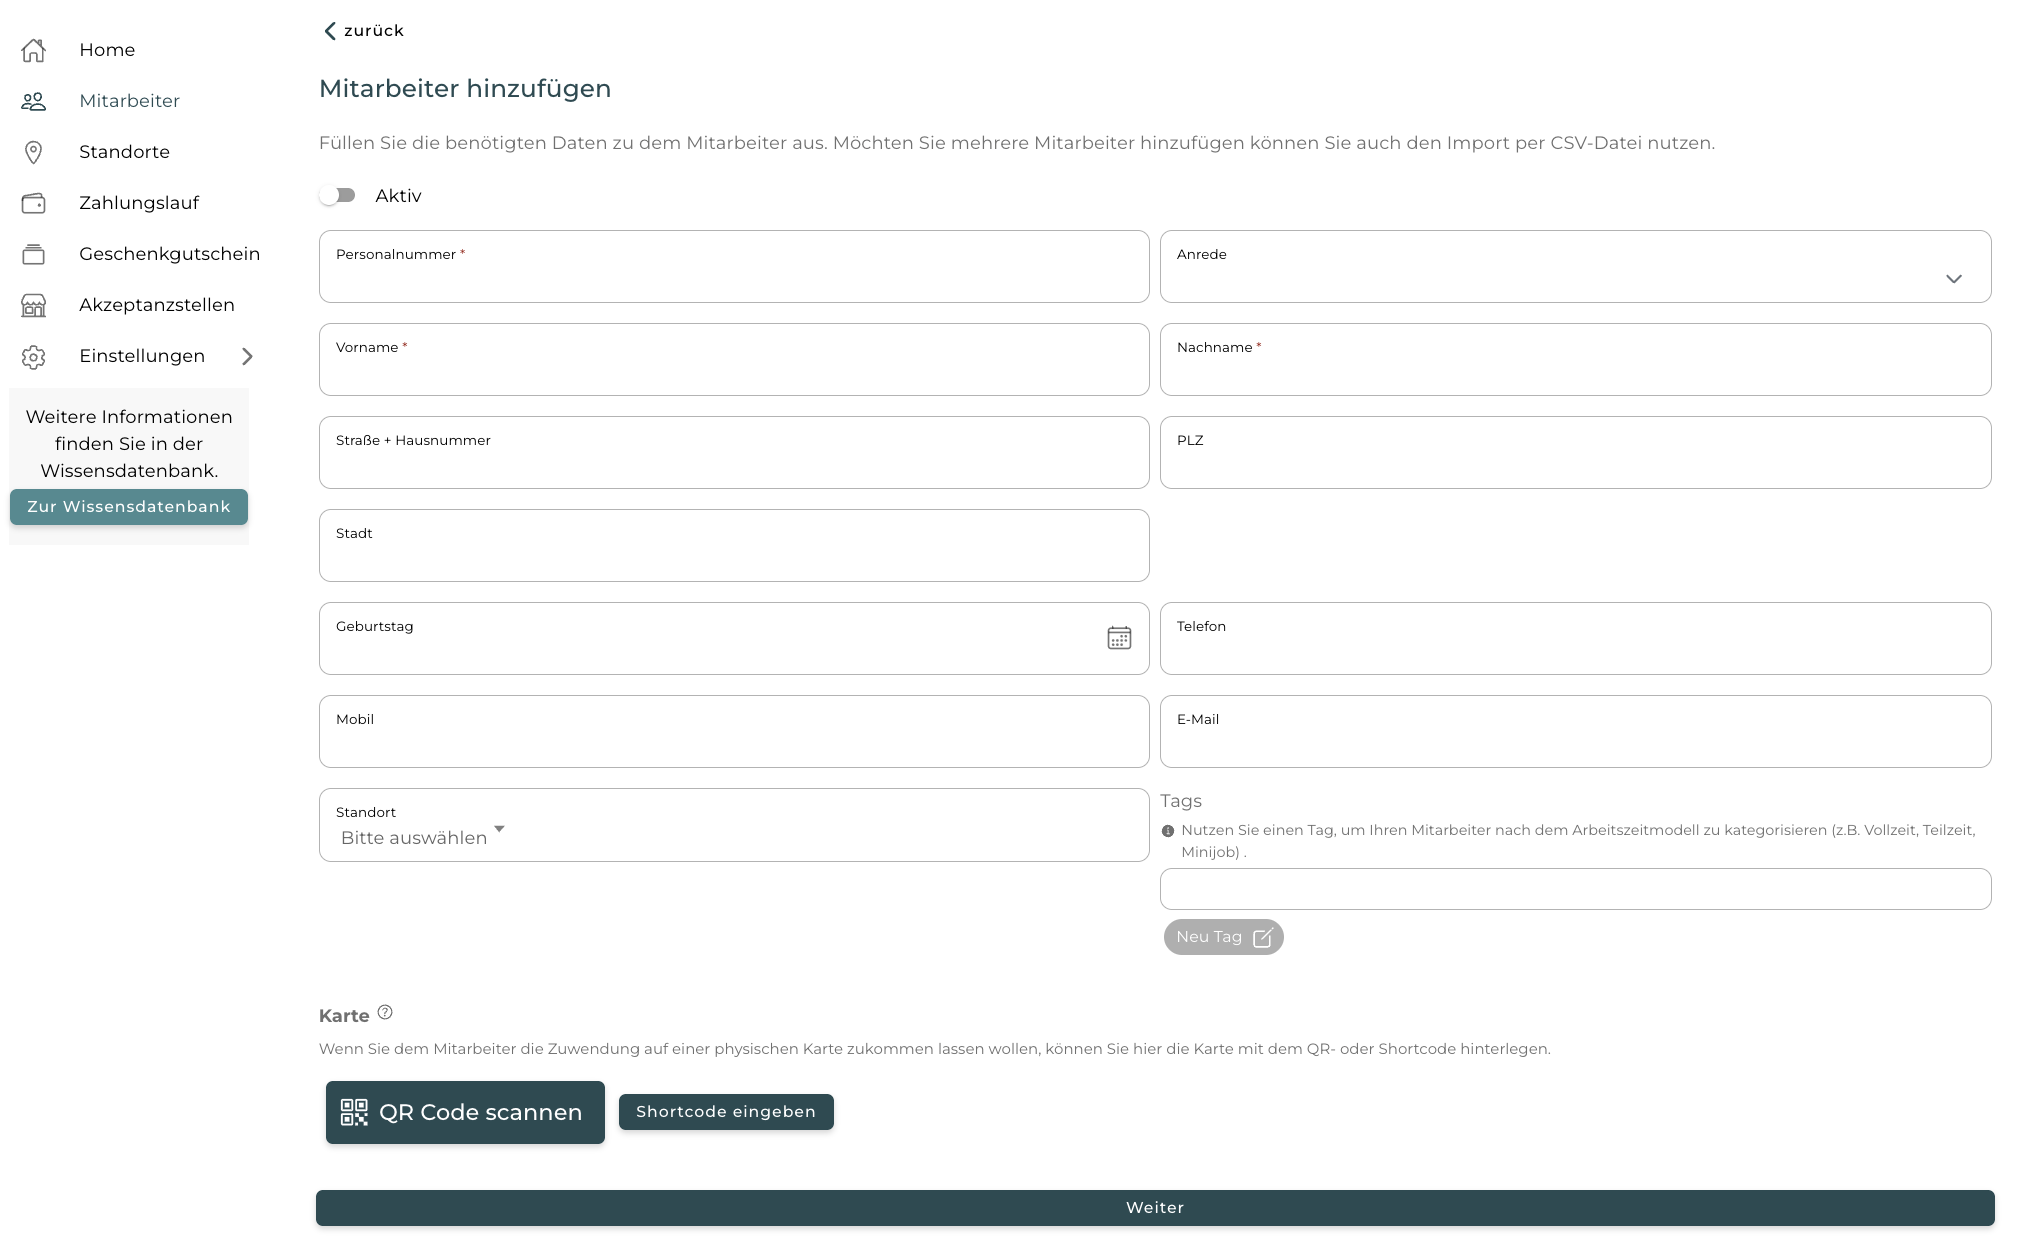Click the Akzeptanzstellen shop icon

pos(33,305)
